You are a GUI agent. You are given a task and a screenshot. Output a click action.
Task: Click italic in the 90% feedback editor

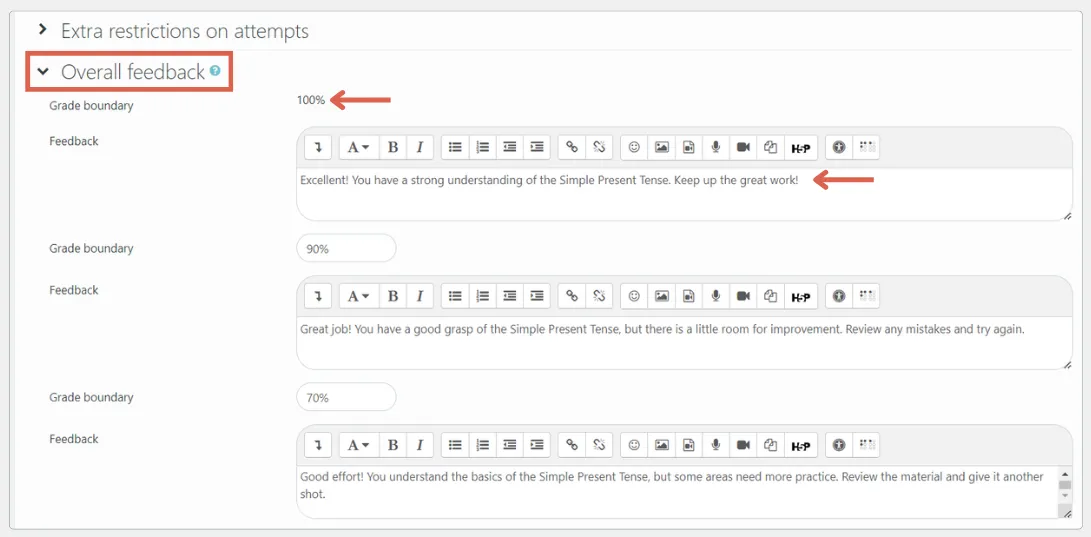(420, 296)
